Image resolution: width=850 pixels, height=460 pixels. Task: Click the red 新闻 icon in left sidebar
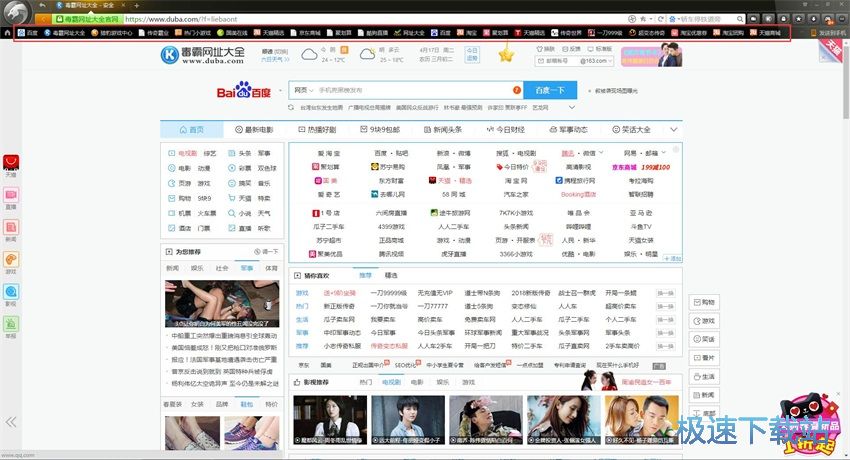11,227
